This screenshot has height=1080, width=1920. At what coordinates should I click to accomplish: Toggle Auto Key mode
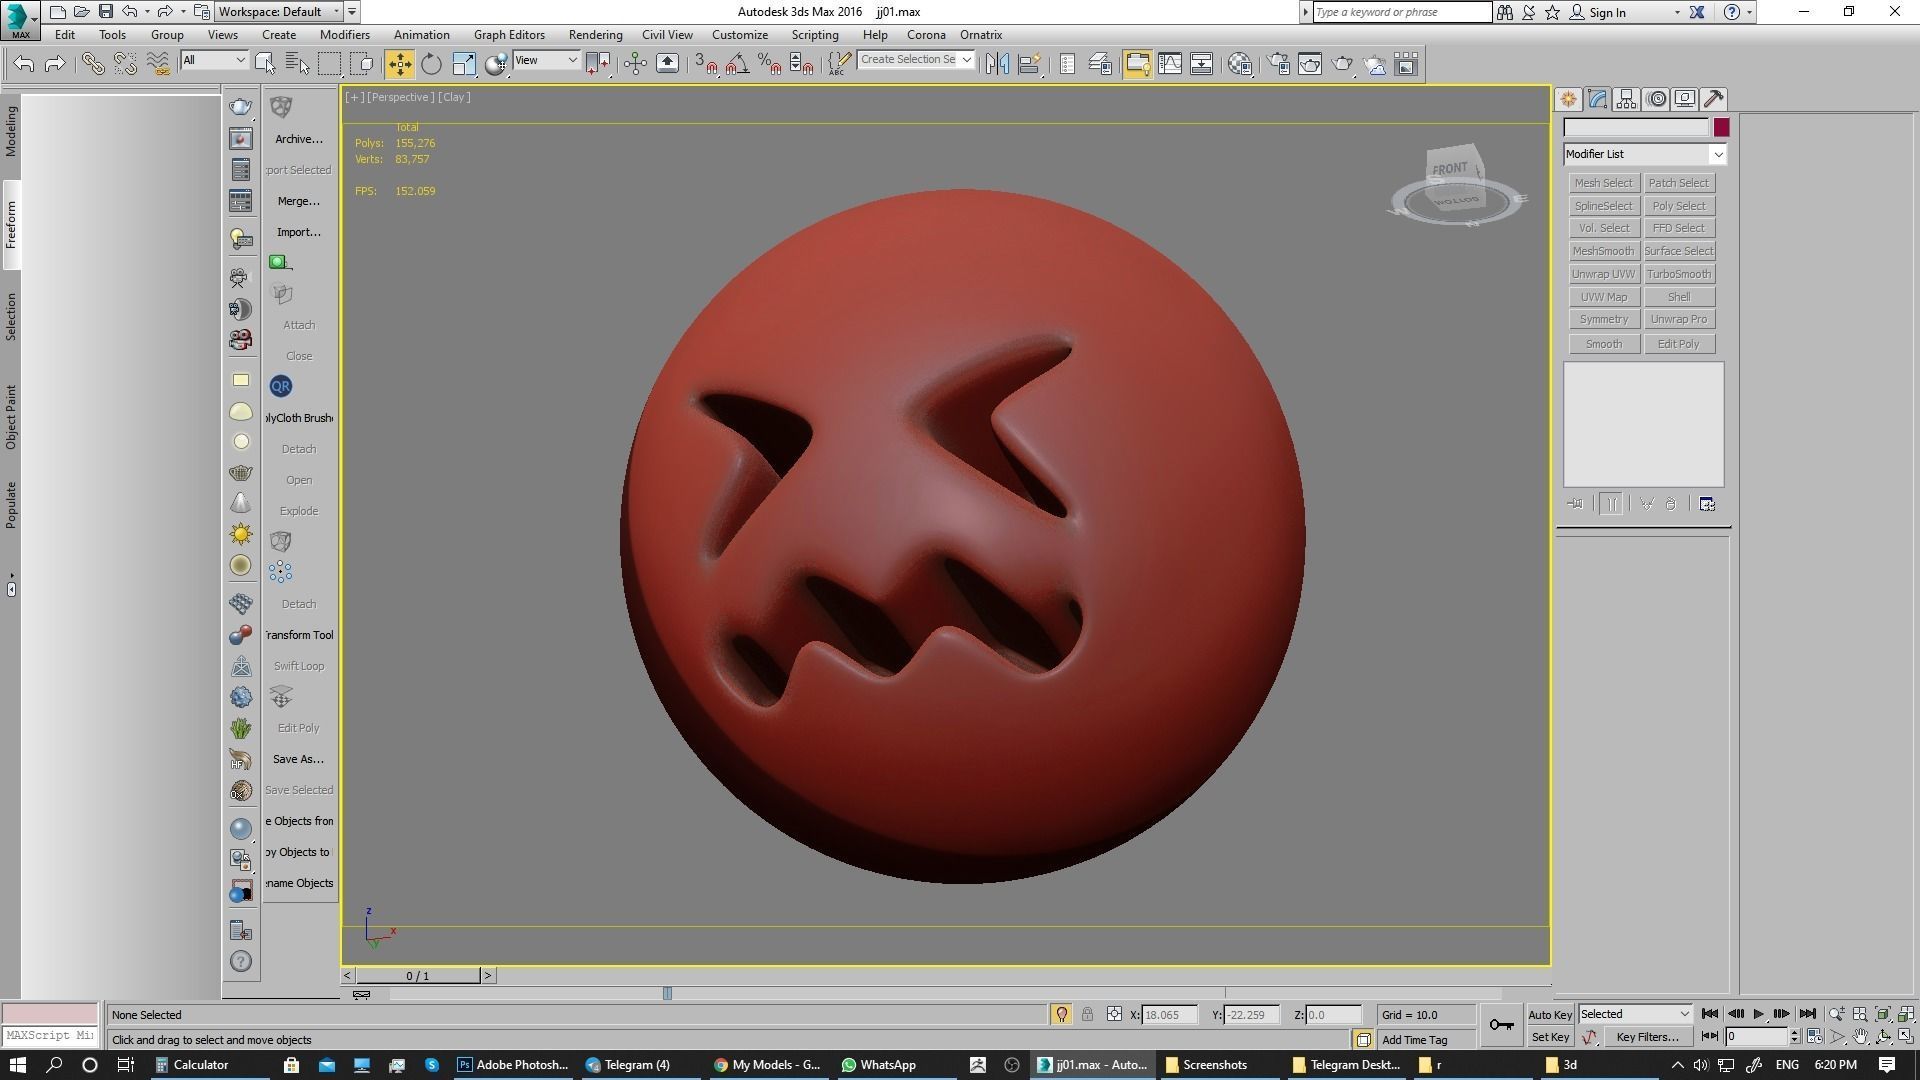[1550, 1014]
